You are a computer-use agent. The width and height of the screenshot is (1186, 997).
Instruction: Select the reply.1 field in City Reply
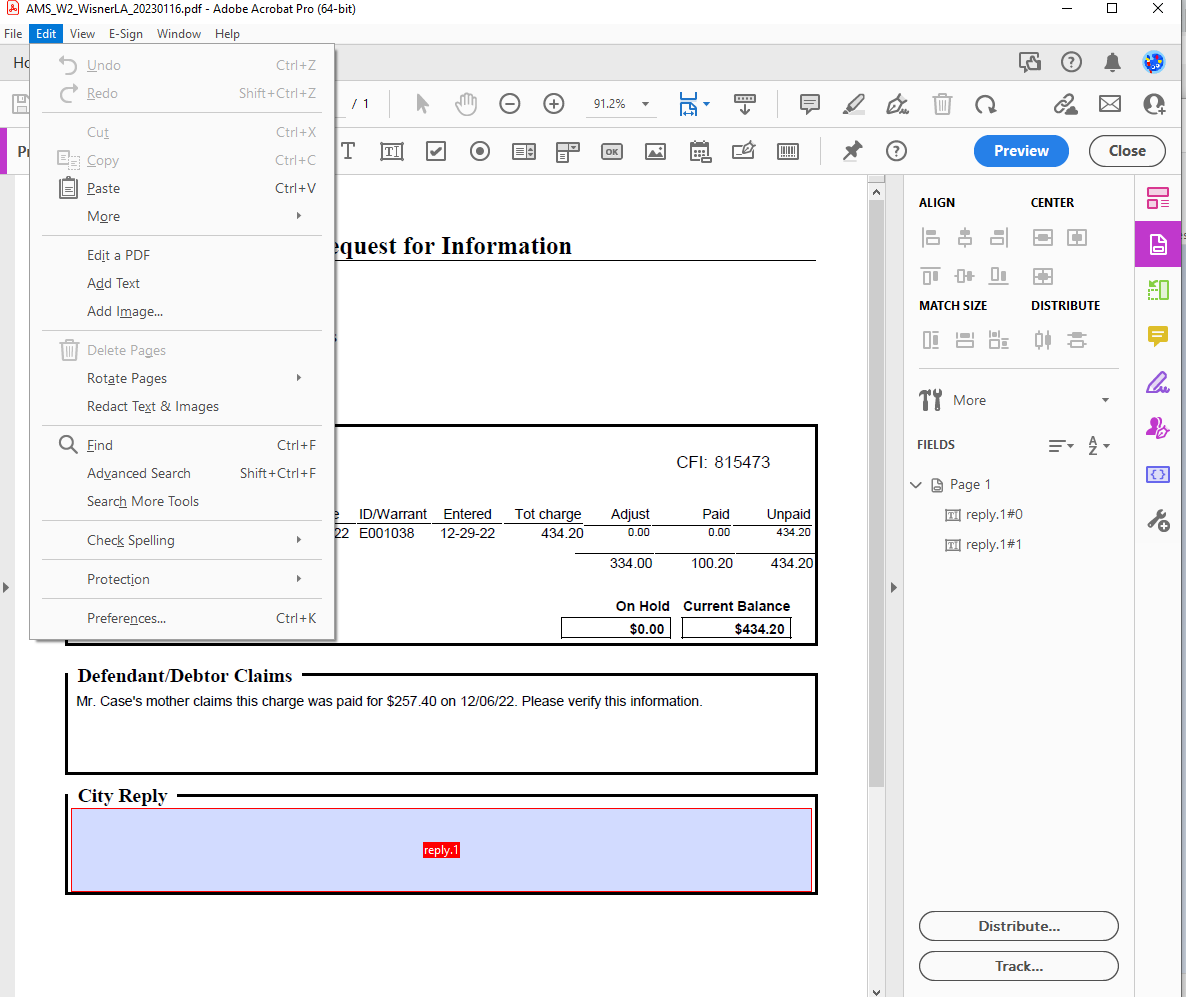(441, 849)
